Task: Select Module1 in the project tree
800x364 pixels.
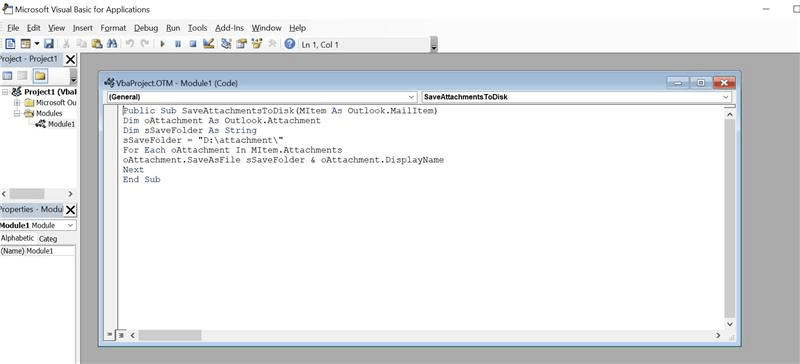Action: 61,124
